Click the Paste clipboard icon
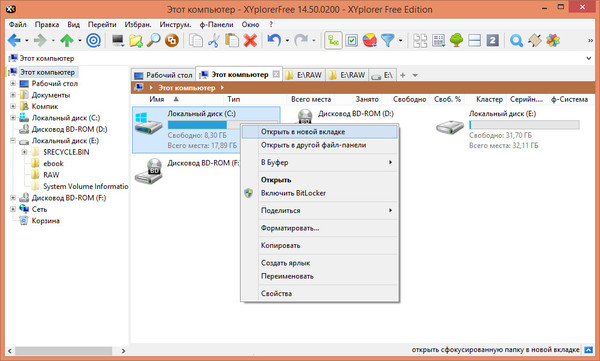Image resolution: width=600 pixels, height=361 pixels. pos(232,40)
